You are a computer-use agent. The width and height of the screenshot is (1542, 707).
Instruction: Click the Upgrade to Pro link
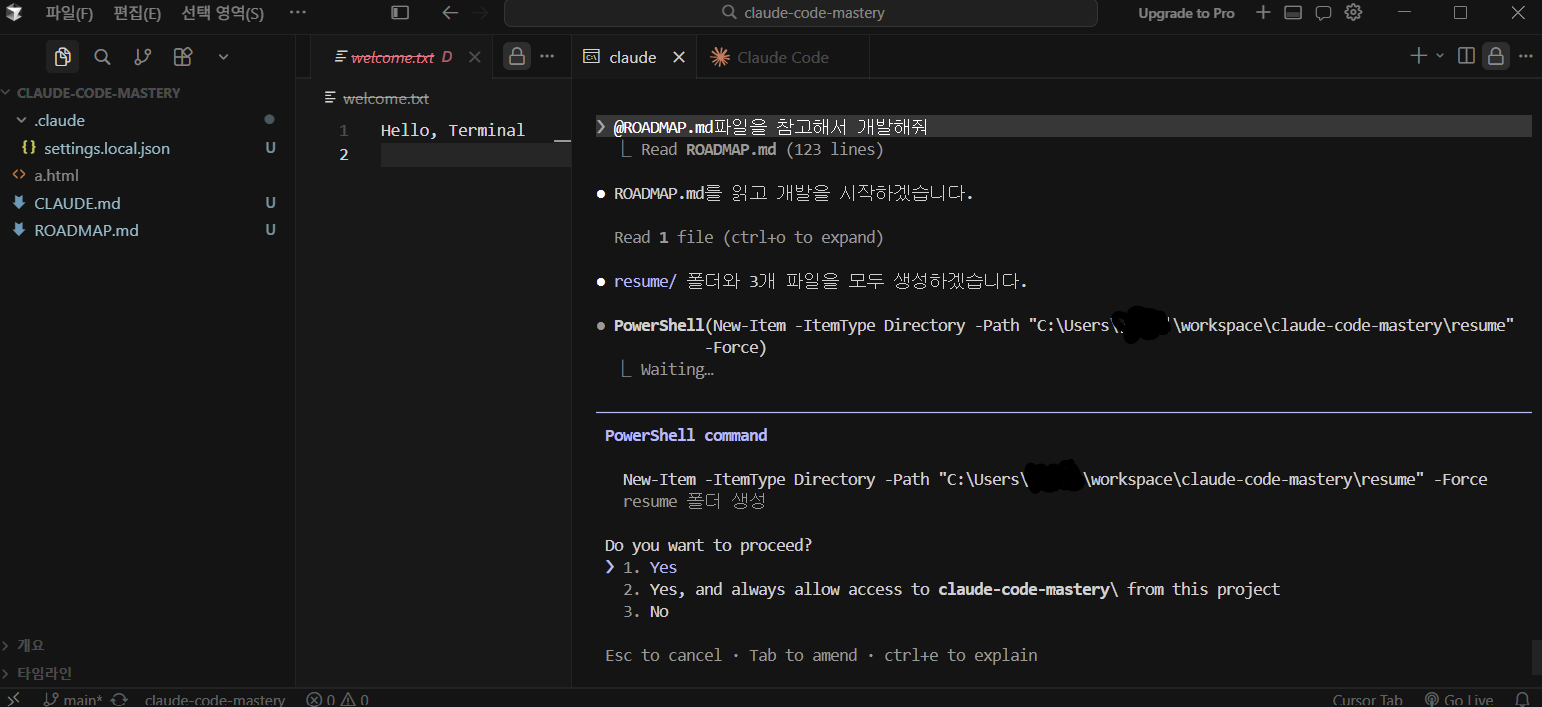point(1186,13)
